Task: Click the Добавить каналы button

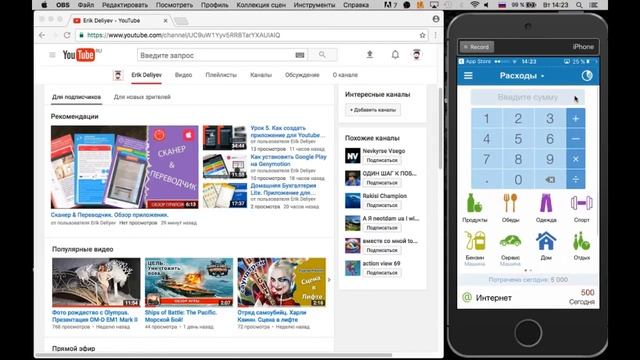Action: (x=373, y=110)
